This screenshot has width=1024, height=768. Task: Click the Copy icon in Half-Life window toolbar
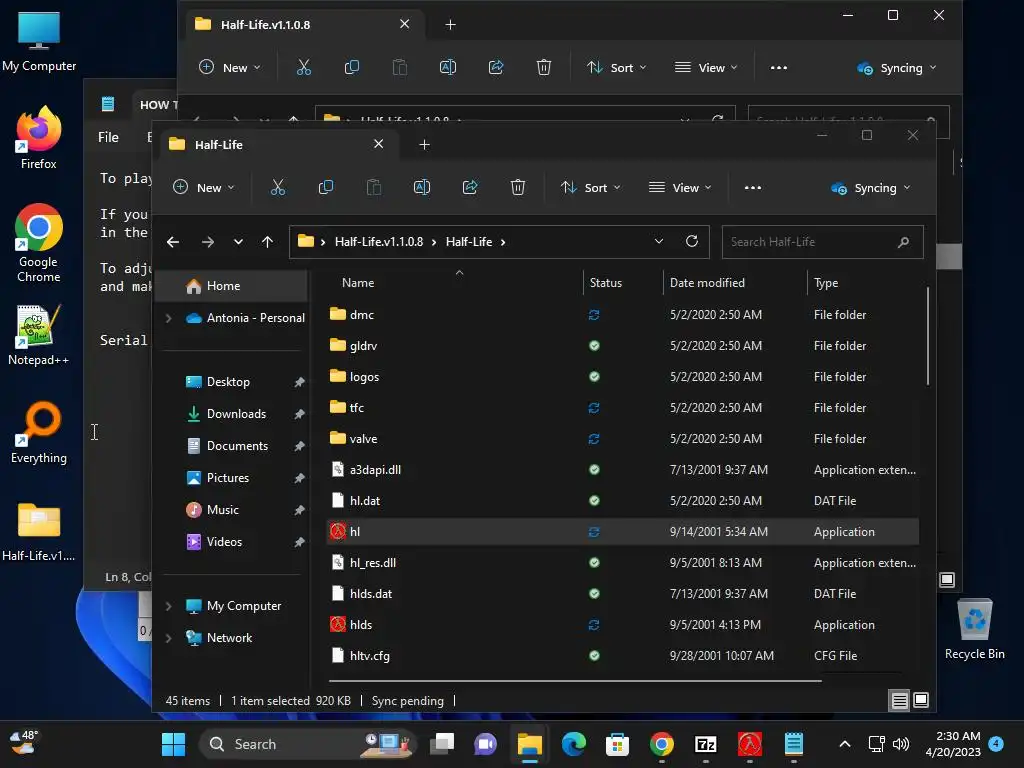(325, 187)
